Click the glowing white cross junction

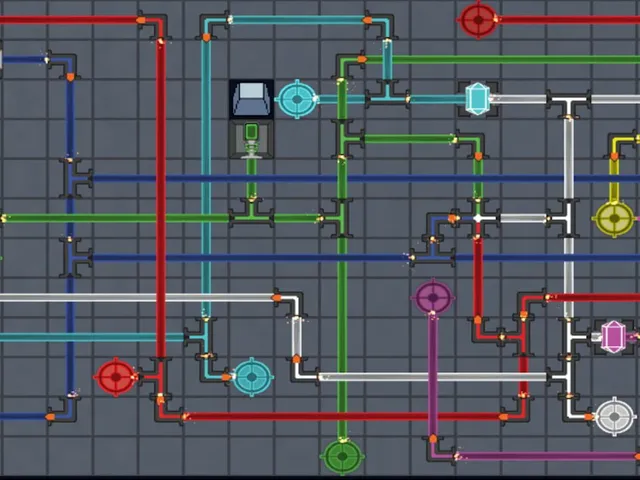478,218
